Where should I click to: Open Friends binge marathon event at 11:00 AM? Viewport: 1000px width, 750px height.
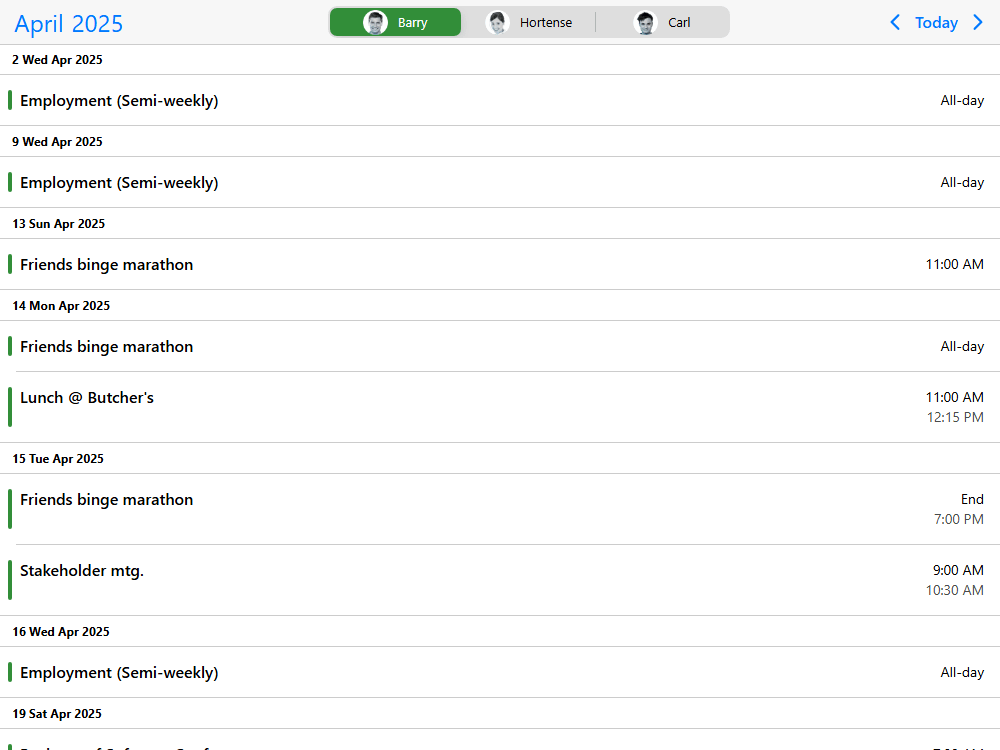click(500, 264)
